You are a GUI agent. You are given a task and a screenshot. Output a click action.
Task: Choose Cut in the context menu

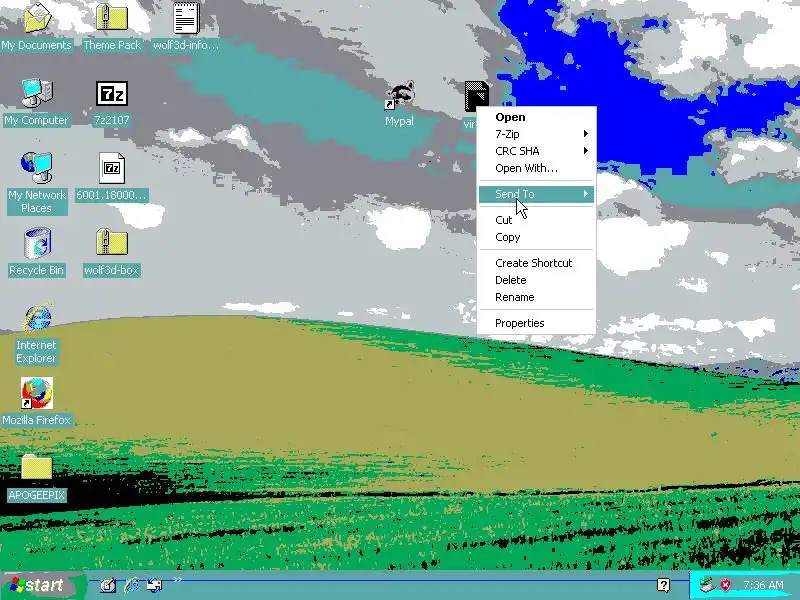pos(536,220)
